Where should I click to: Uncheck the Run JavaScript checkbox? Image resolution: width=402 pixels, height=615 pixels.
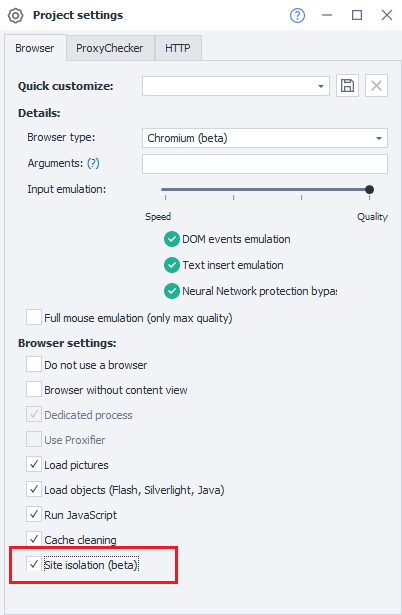(34, 514)
